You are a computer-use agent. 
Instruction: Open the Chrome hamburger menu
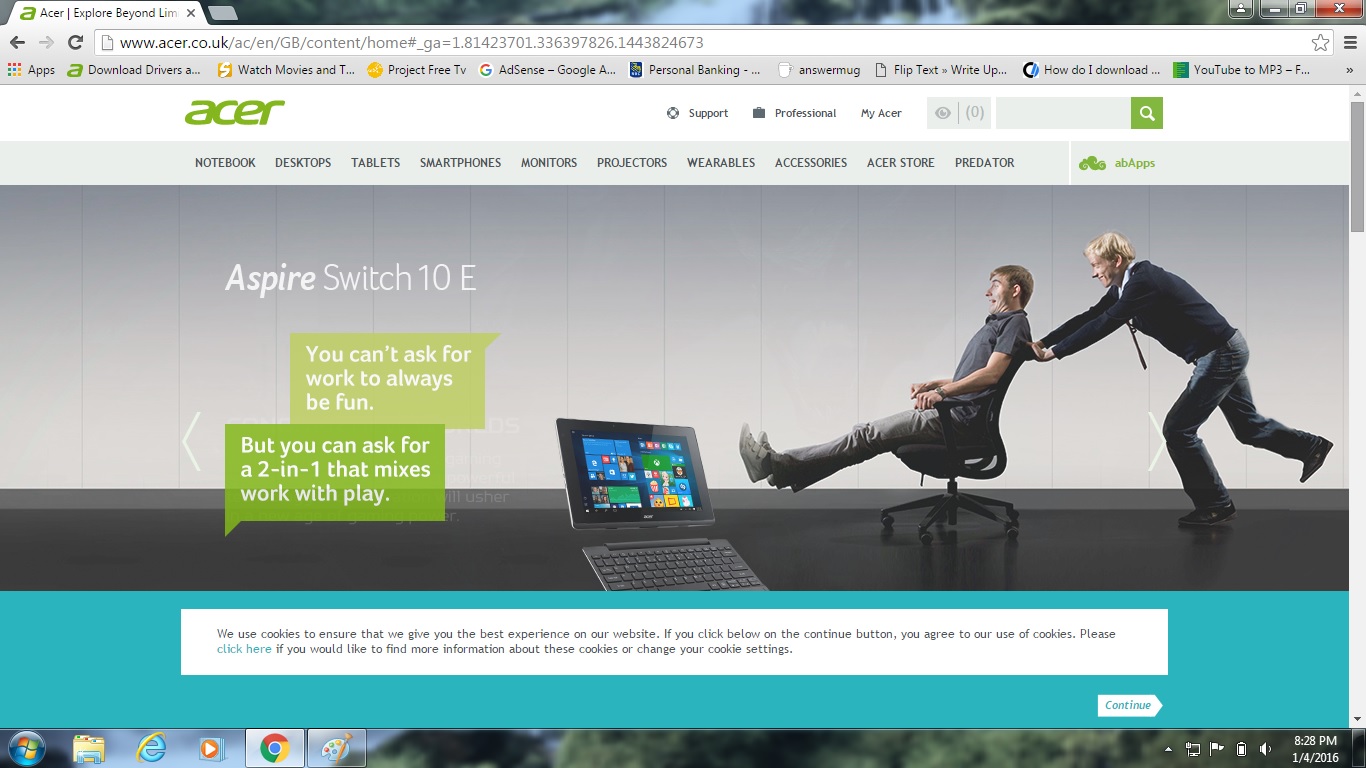[1348, 42]
